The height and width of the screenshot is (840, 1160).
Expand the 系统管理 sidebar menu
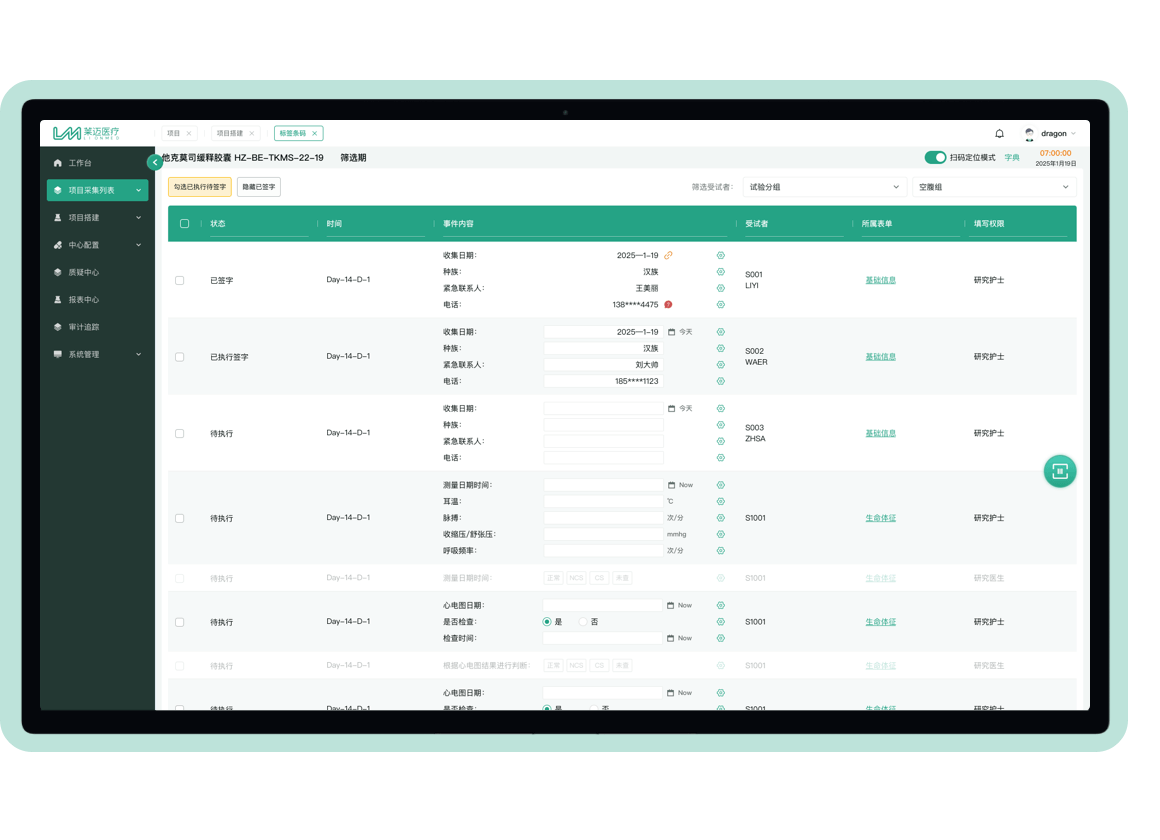pyautogui.click(x=97, y=354)
